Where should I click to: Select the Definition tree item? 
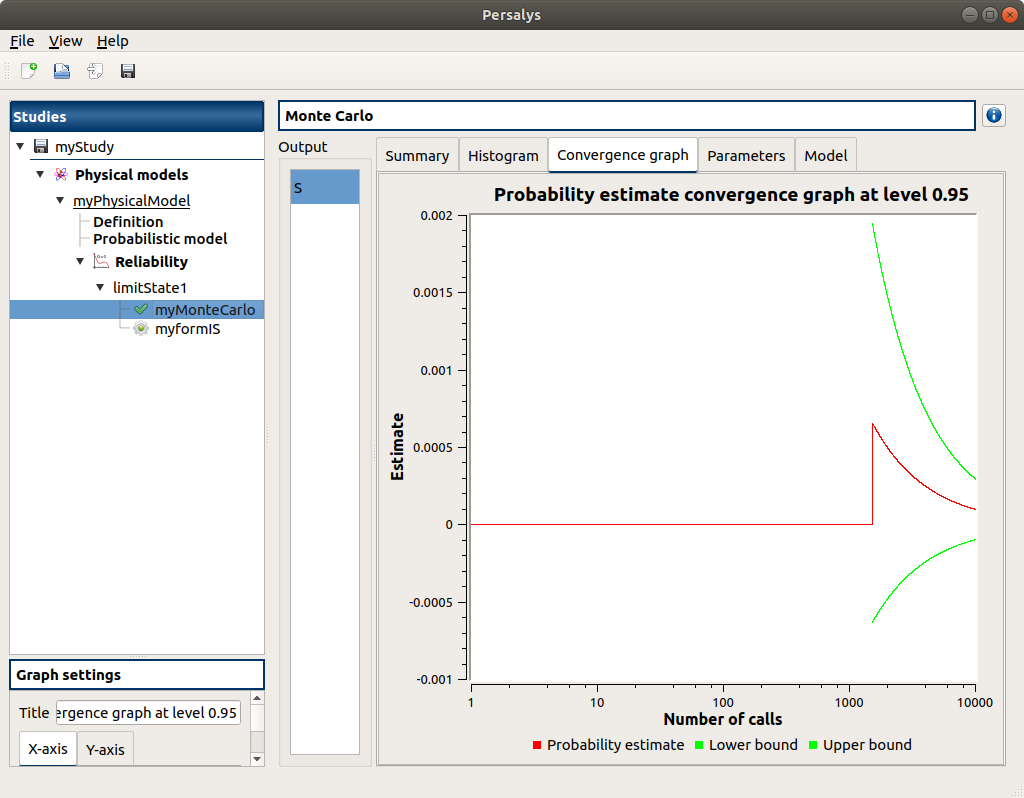click(128, 222)
